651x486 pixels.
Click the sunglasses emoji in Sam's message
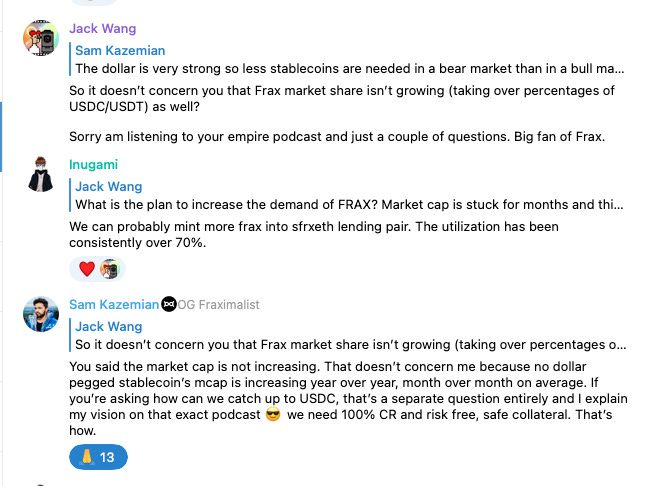(x=273, y=414)
